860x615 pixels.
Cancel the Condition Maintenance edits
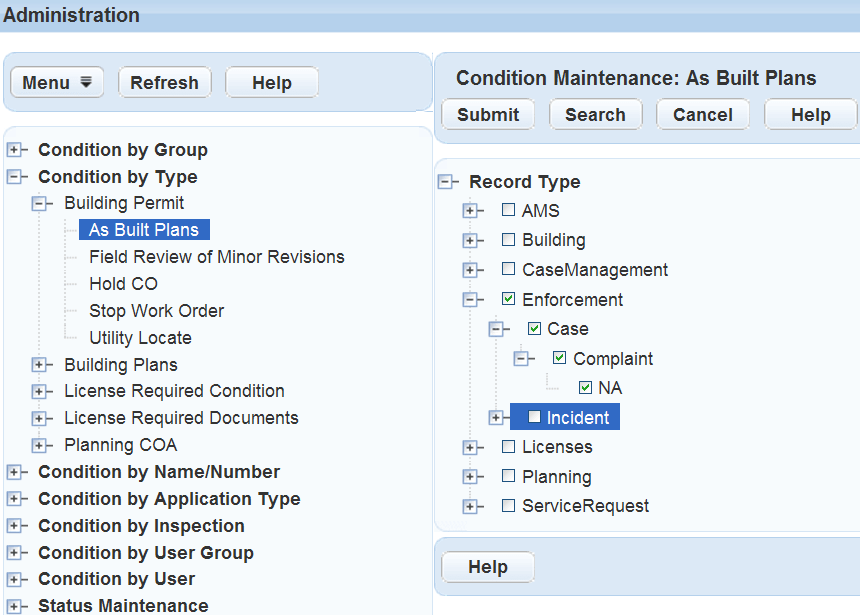pyautogui.click(x=702, y=114)
